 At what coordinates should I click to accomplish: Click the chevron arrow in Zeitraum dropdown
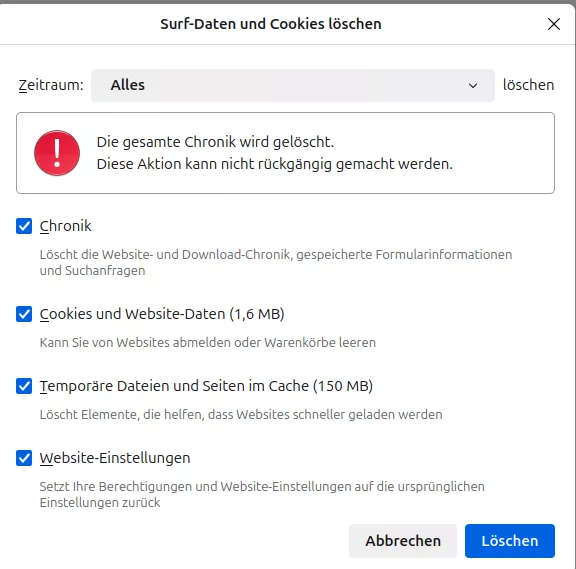click(x=473, y=86)
